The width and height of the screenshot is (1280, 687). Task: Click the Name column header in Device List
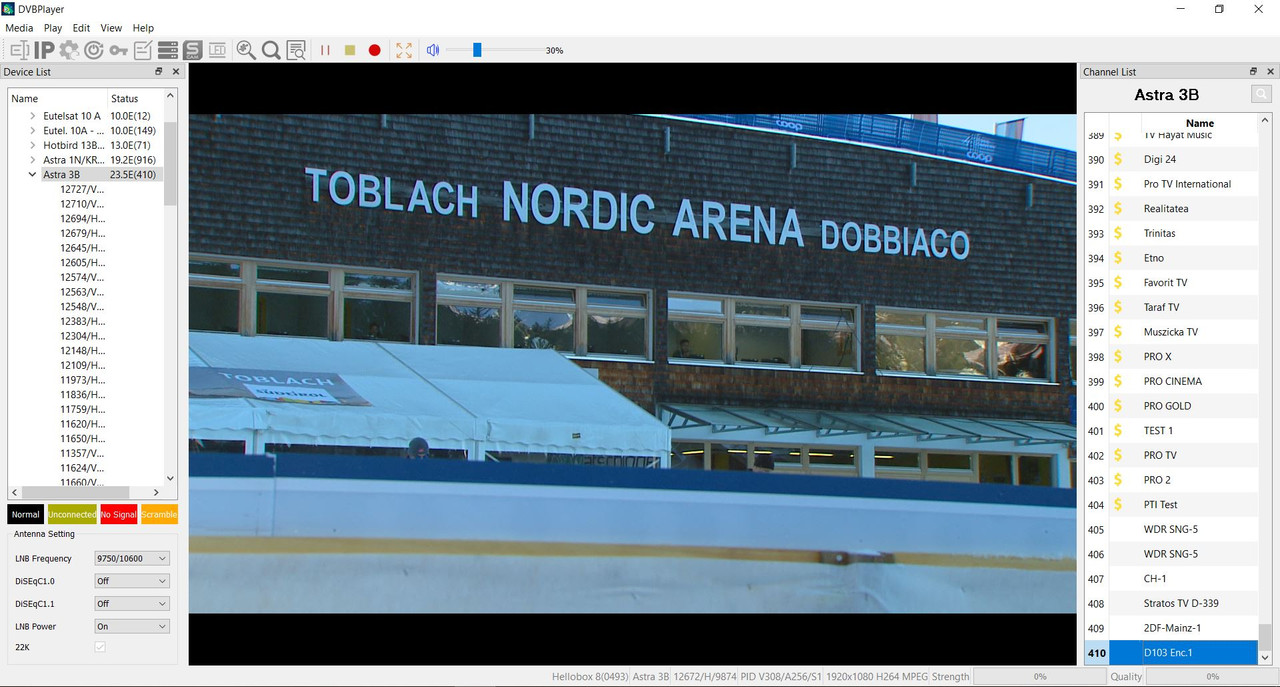58,98
